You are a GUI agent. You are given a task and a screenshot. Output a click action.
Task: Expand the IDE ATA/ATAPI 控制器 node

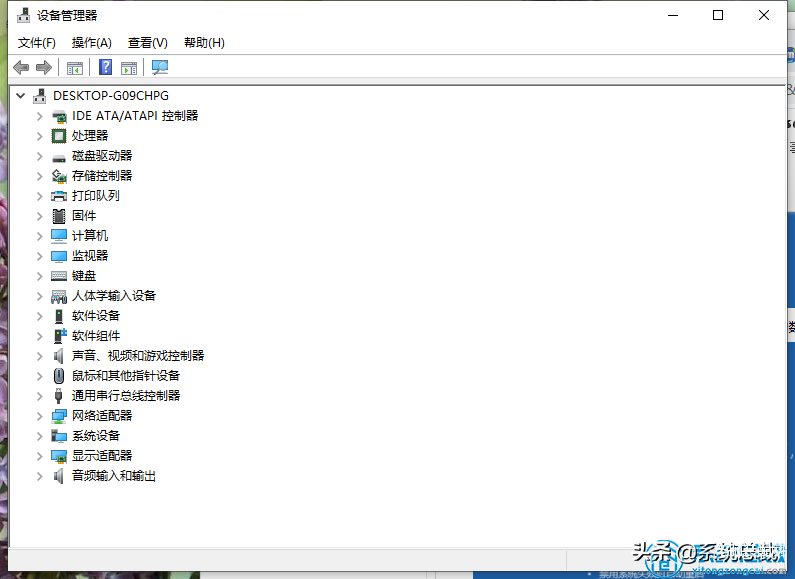pyautogui.click(x=40, y=116)
